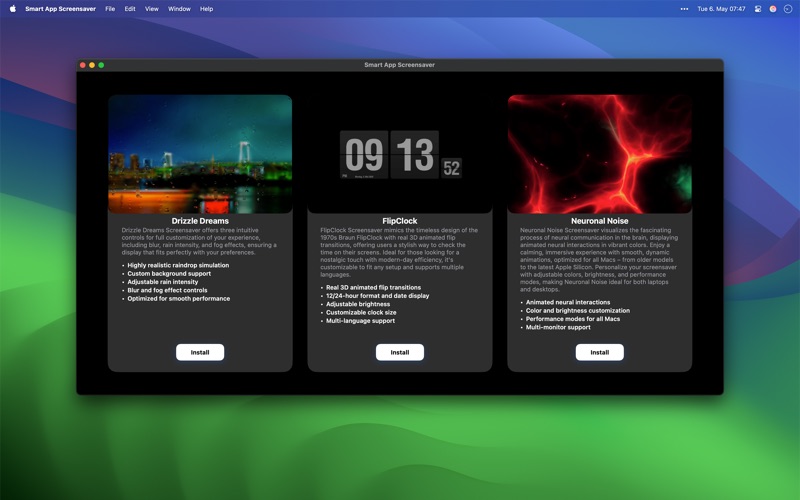The image size is (800, 500).
Task: Open the Apple menu
Action: click(x=13, y=9)
